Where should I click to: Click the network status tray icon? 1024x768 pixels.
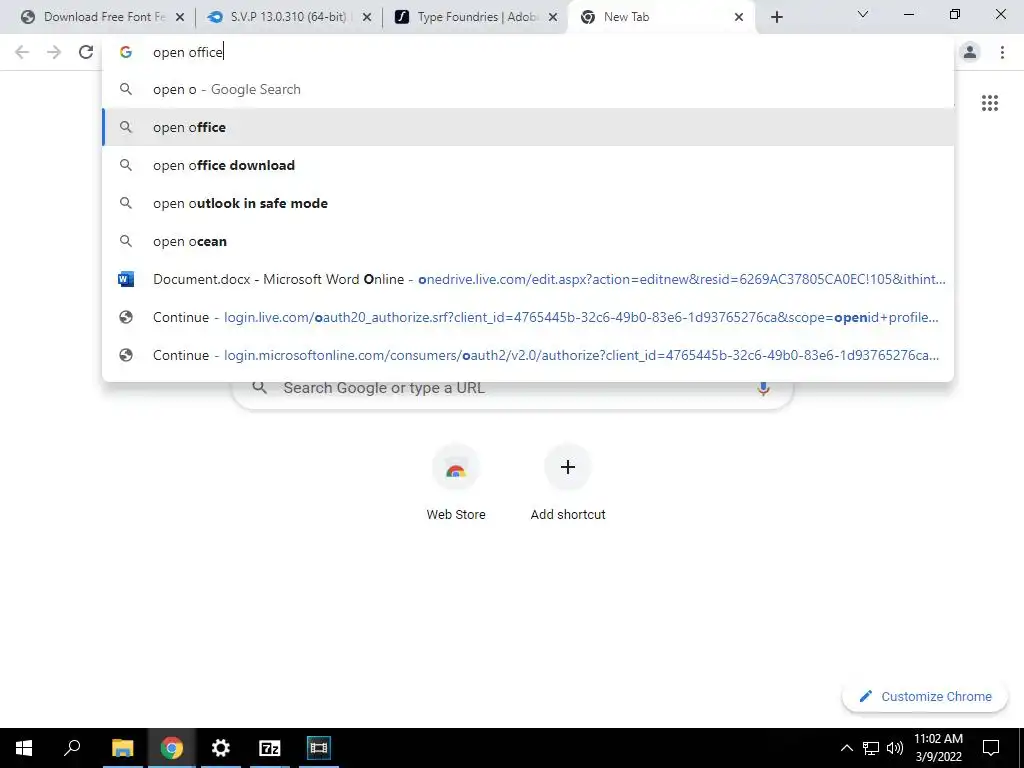[x=871, y=748]
